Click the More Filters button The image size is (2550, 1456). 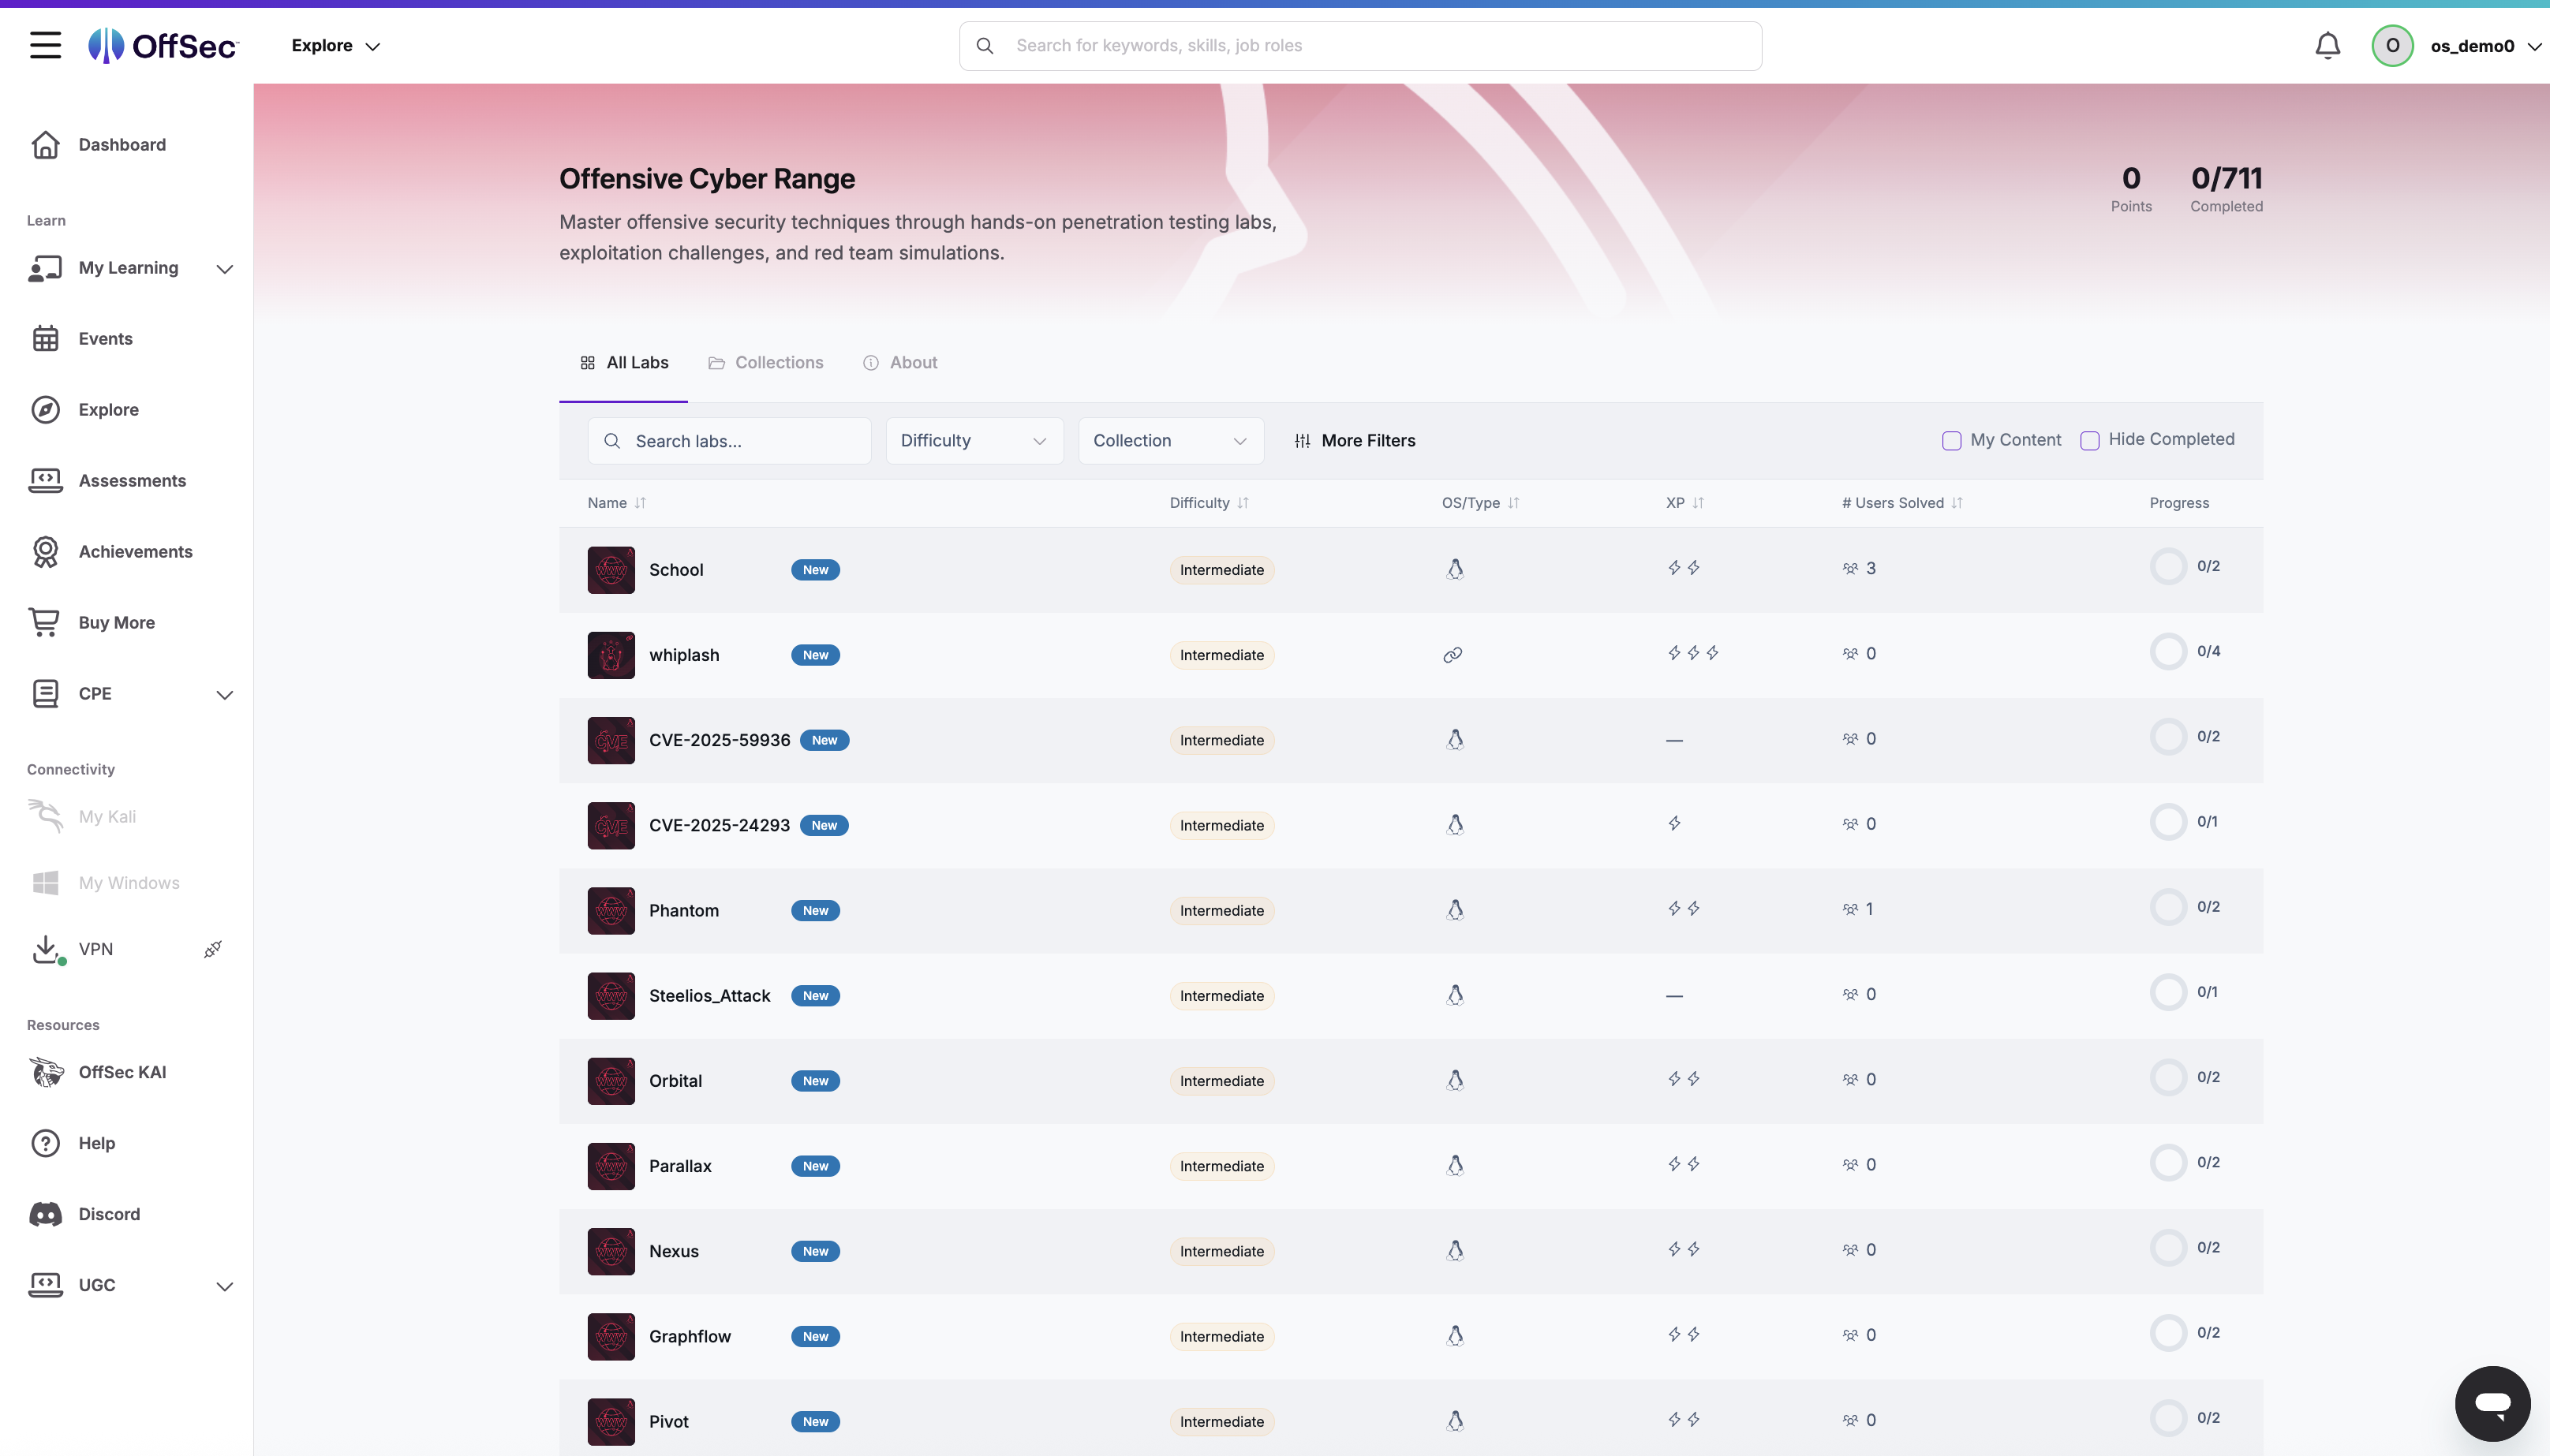[1355, 441]
